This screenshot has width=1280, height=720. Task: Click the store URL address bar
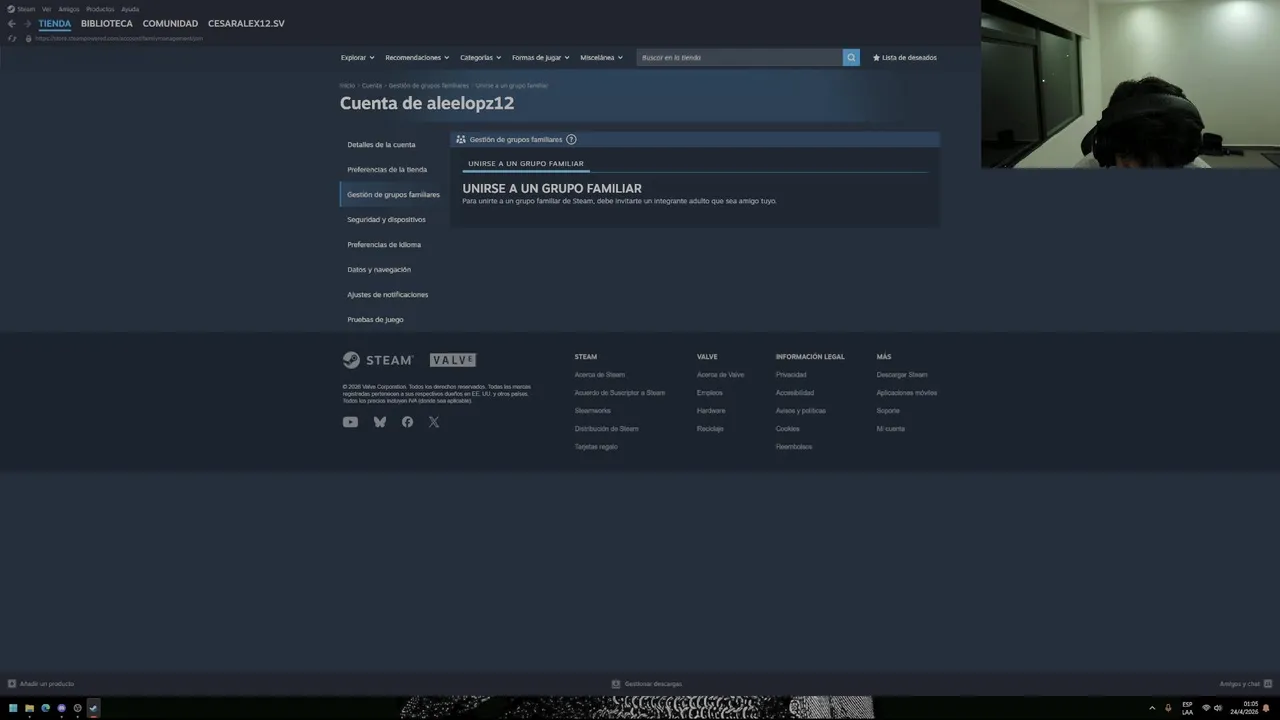click(119, 38)
